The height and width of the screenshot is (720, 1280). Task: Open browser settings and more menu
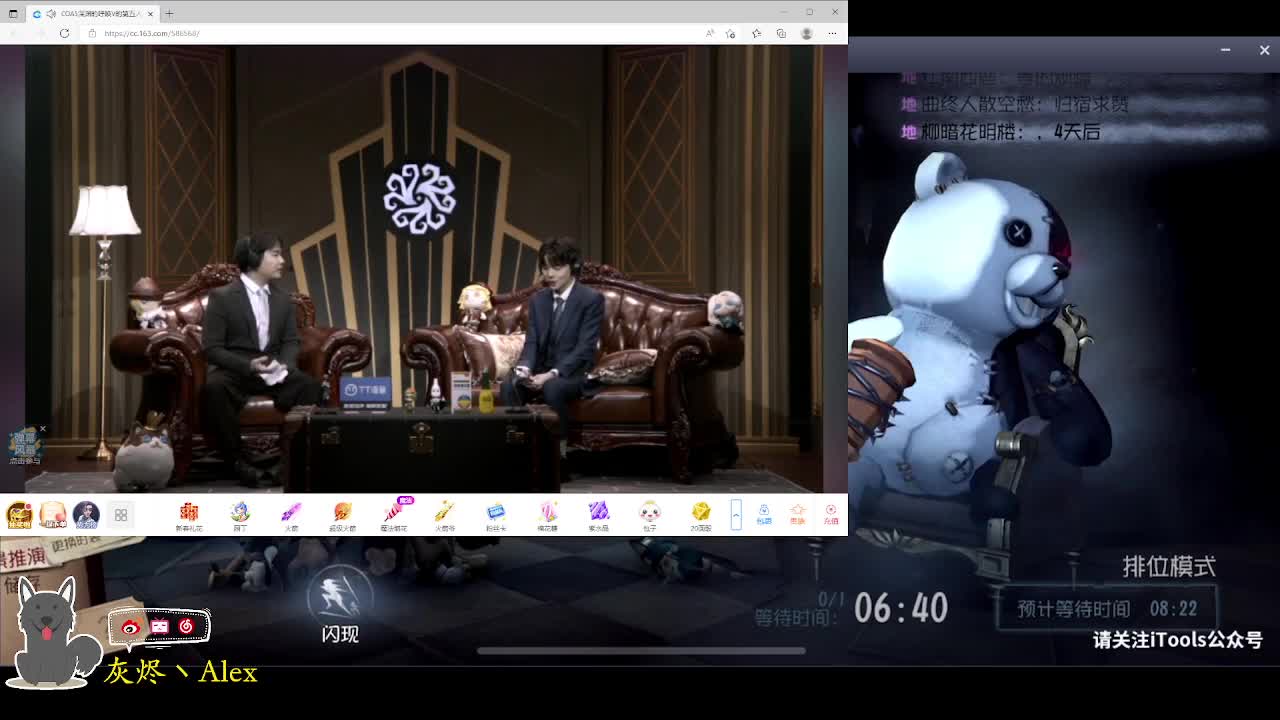click(x=831, y=33)
